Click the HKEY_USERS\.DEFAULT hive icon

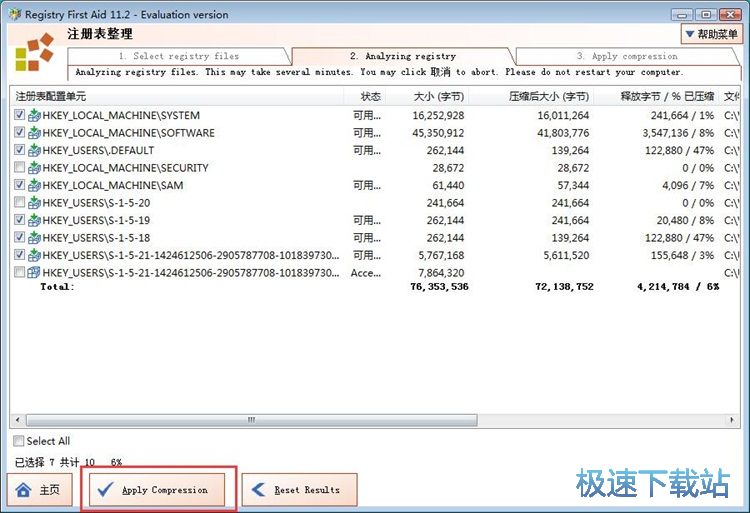pyautogui.click(x=34, y=150)
